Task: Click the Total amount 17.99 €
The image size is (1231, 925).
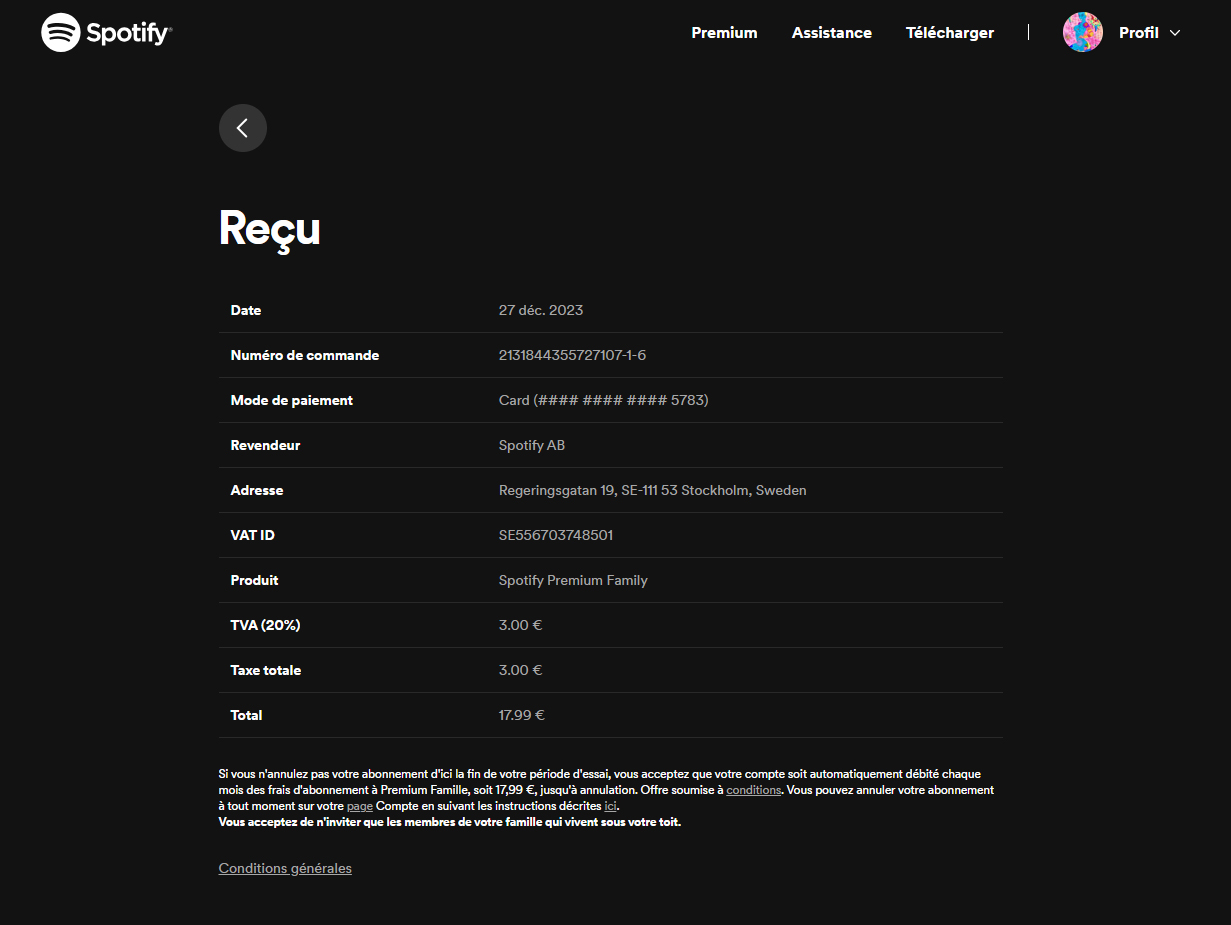Action: (522, 715)
